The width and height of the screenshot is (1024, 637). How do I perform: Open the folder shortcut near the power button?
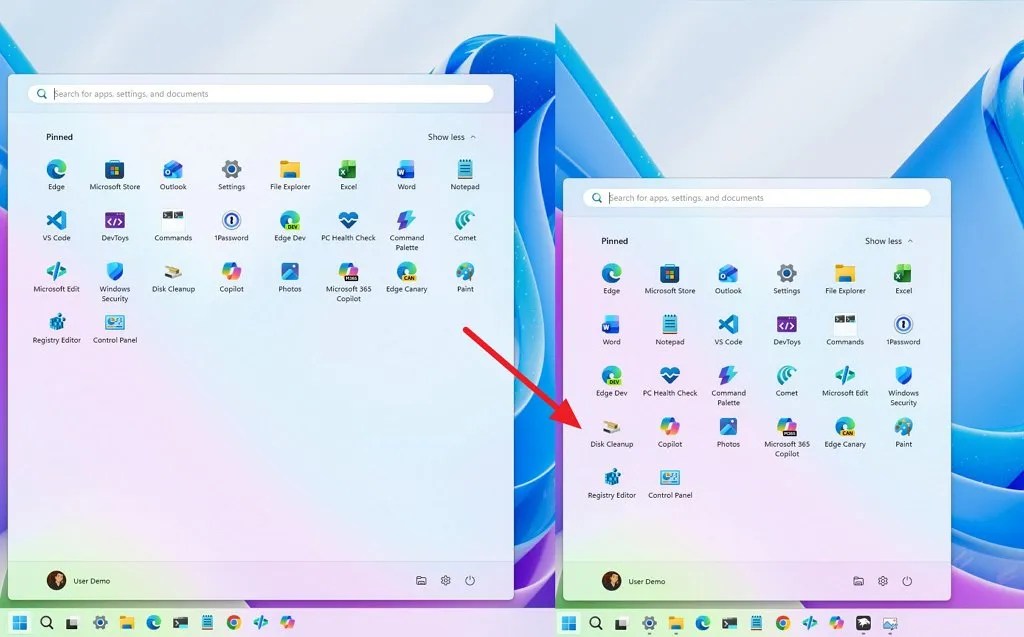(421, 580)
